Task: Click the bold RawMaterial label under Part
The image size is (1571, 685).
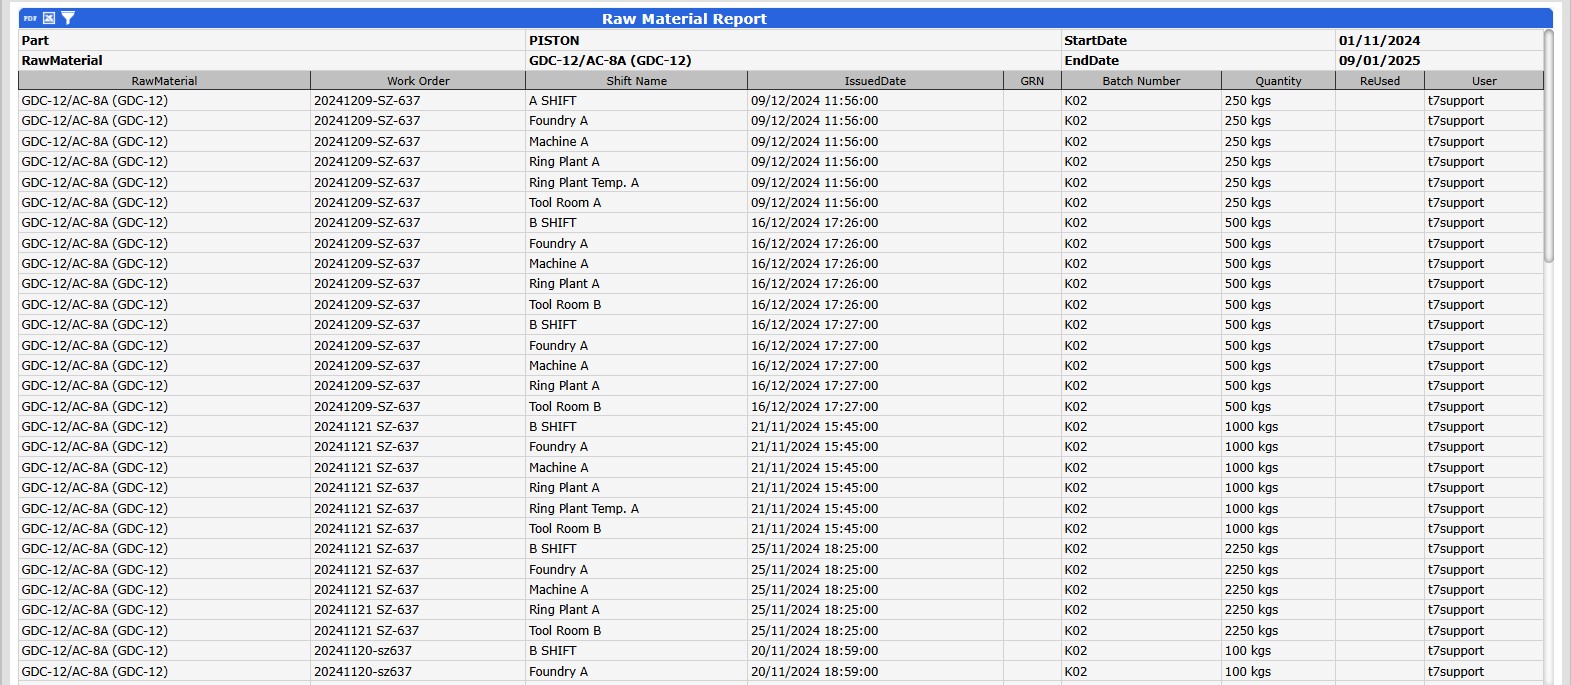Action: 62,61
